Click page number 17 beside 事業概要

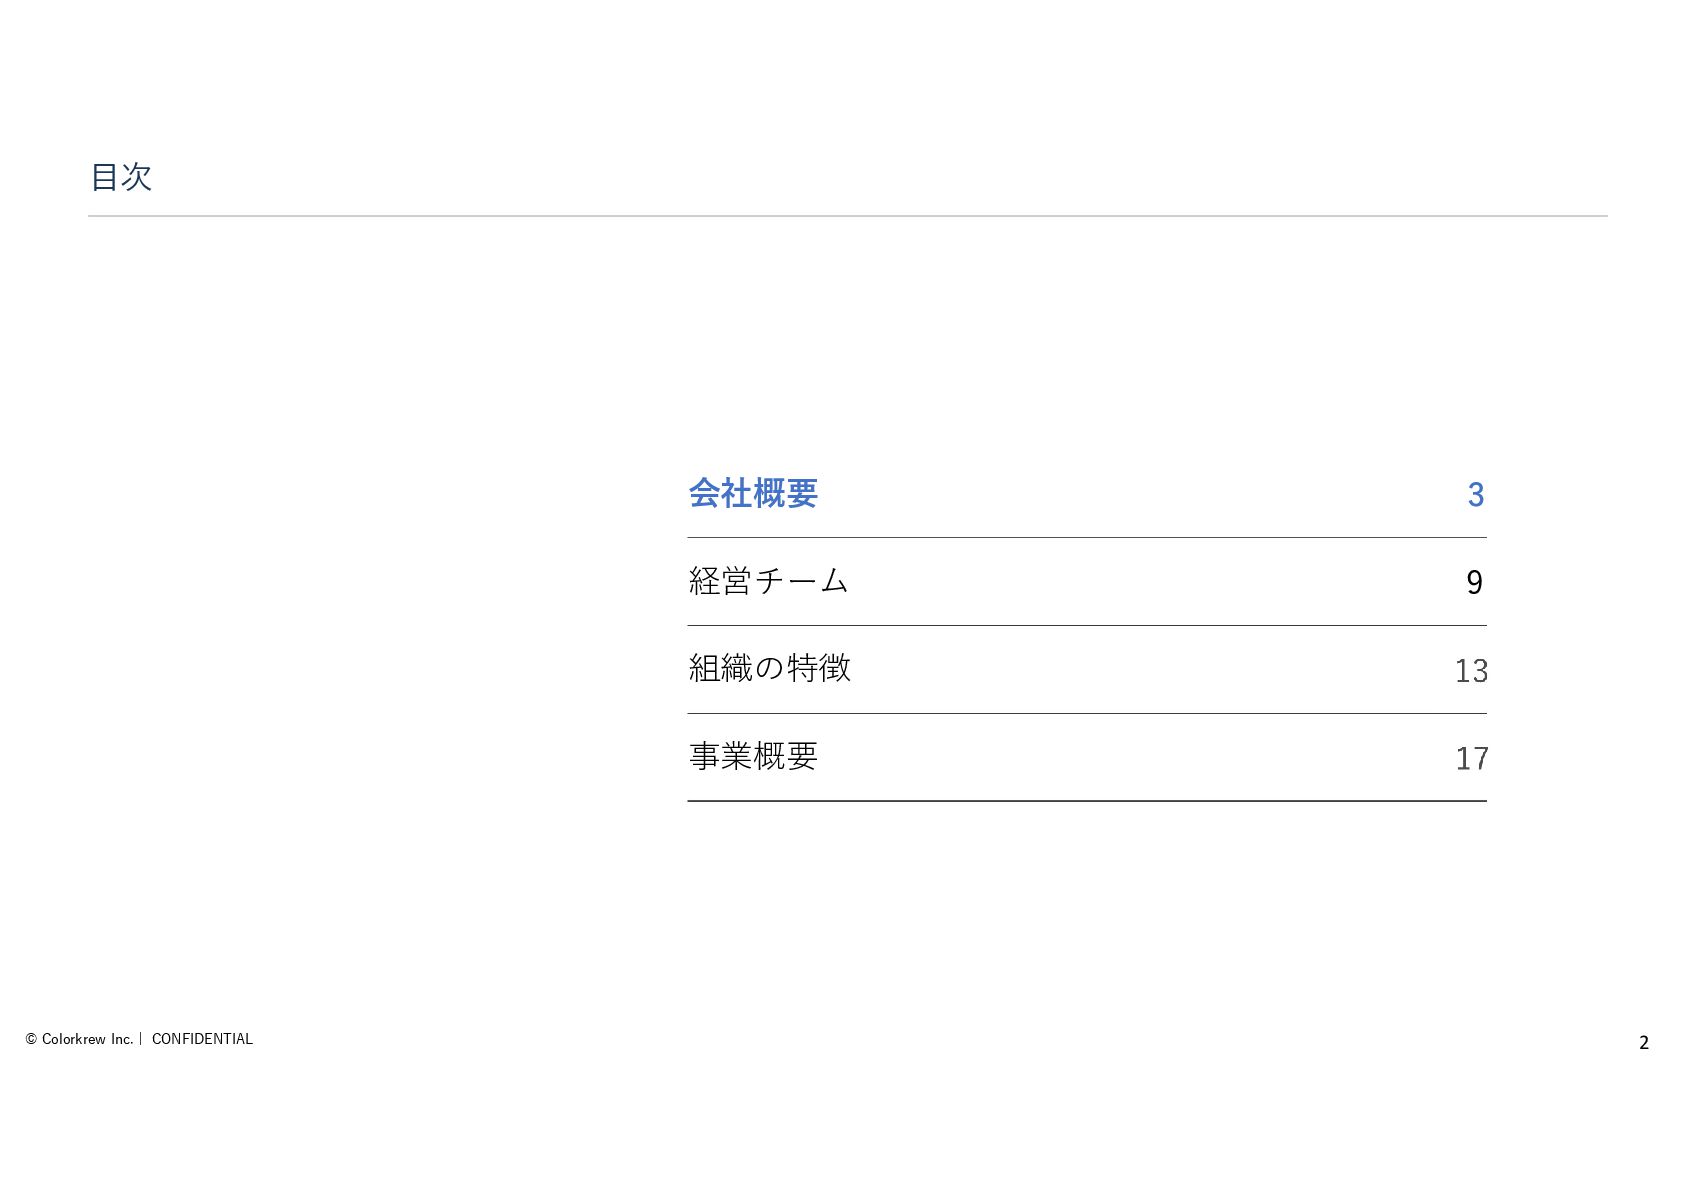point(1471,758)
